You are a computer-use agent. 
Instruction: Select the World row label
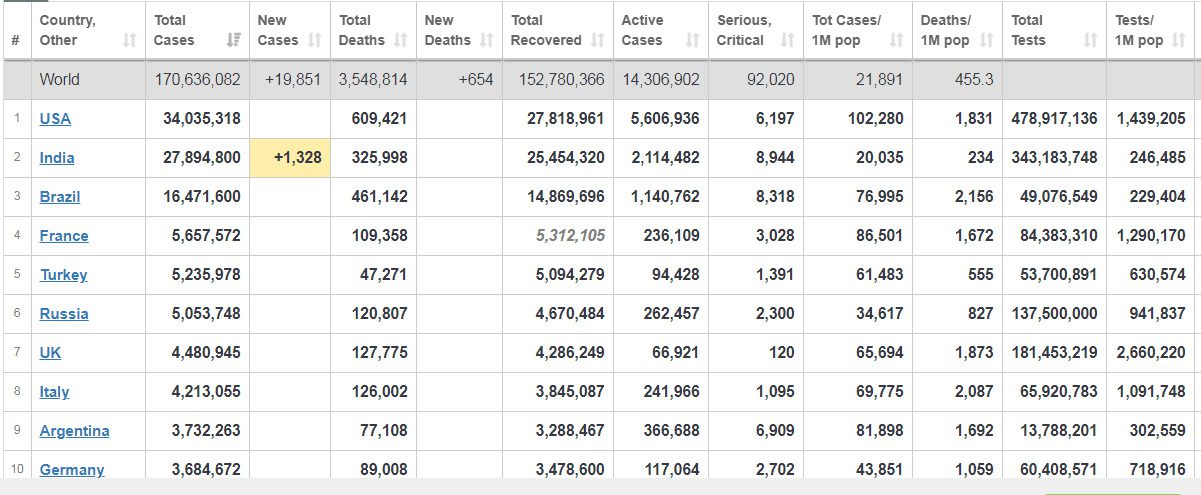click(x=60, y=79)
